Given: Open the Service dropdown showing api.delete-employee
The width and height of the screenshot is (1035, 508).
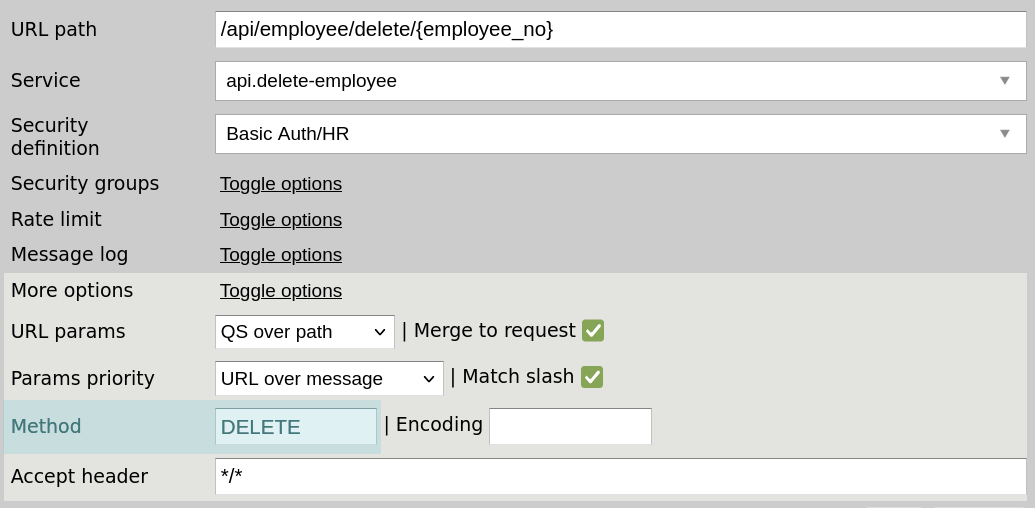Looking at the screenshot, I should click(620, 81).
